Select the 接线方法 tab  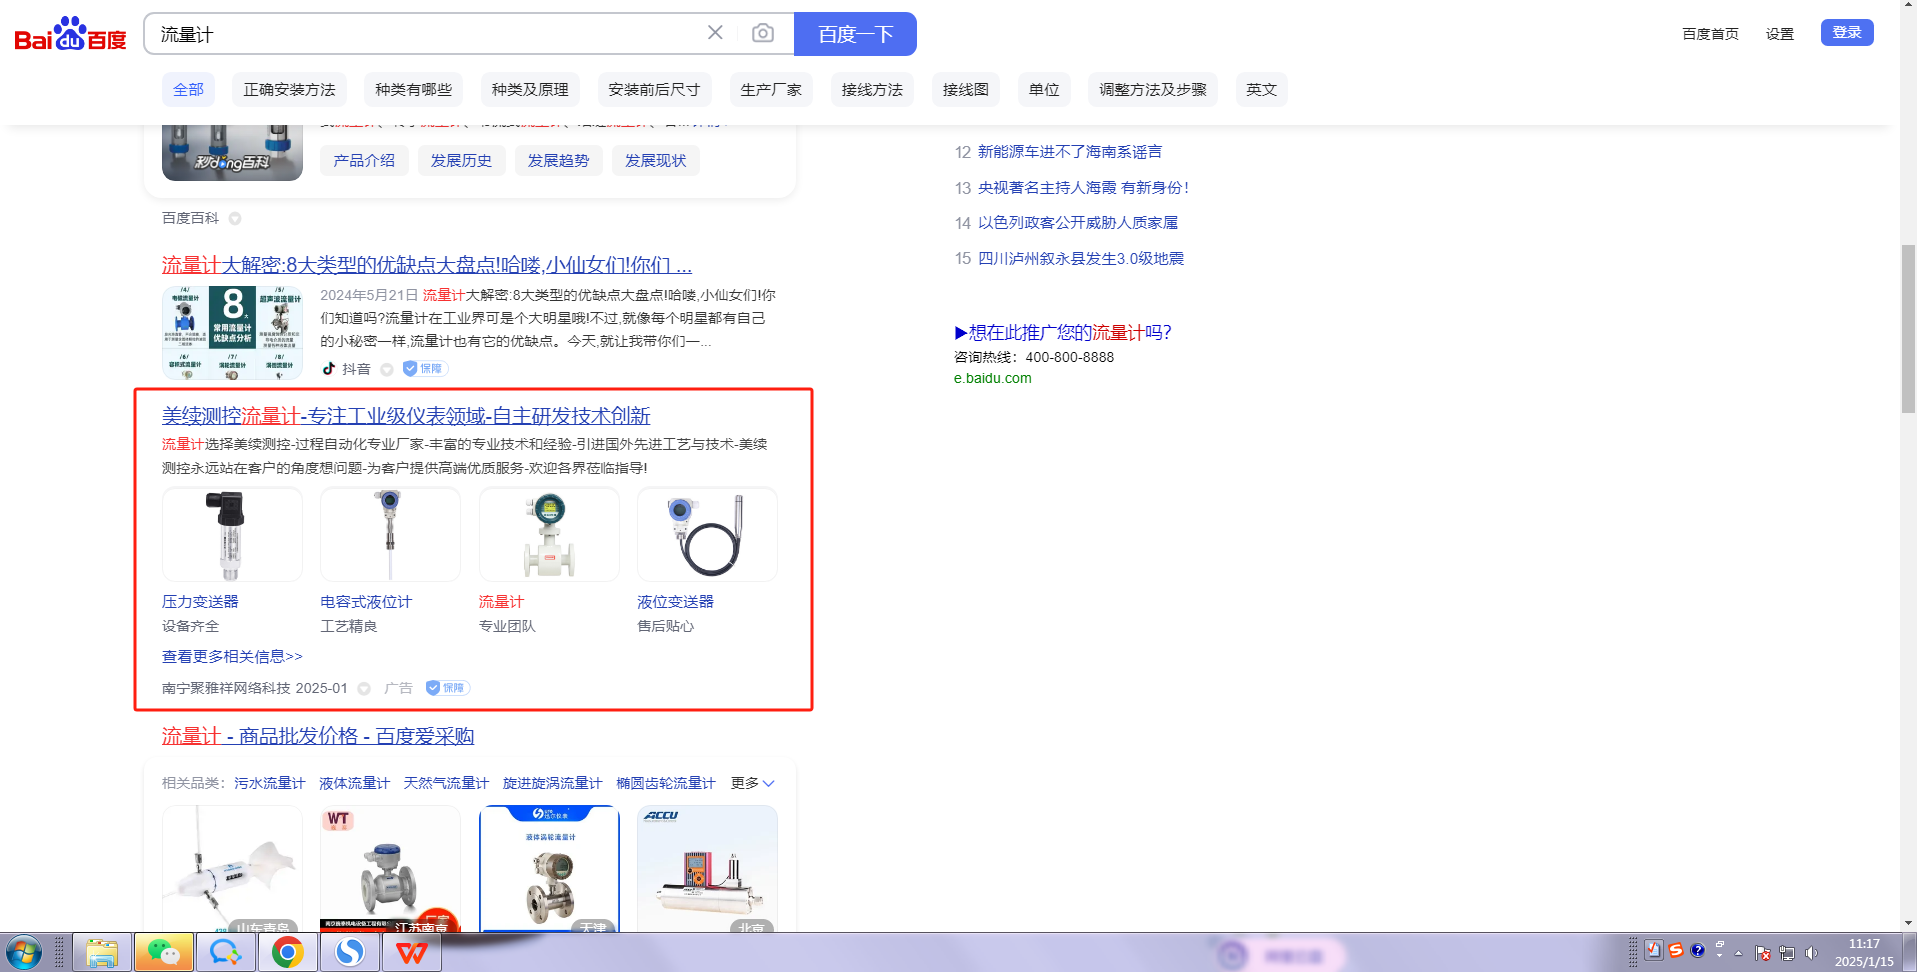872,90
